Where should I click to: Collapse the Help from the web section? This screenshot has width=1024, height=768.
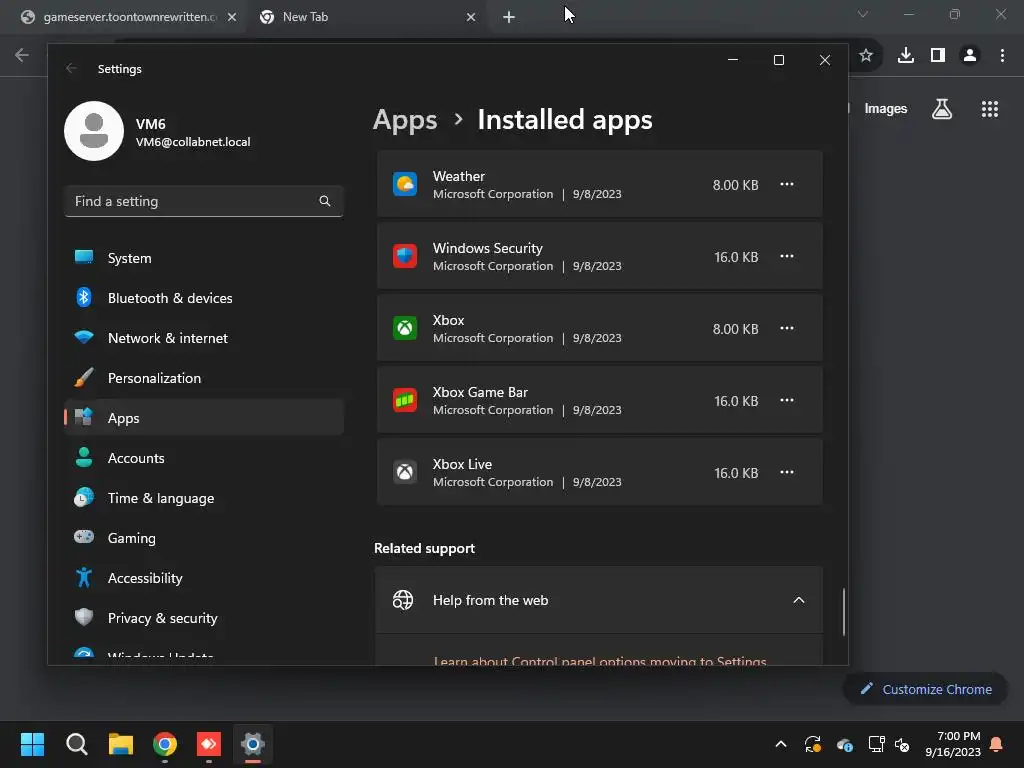tap(799, 600)
